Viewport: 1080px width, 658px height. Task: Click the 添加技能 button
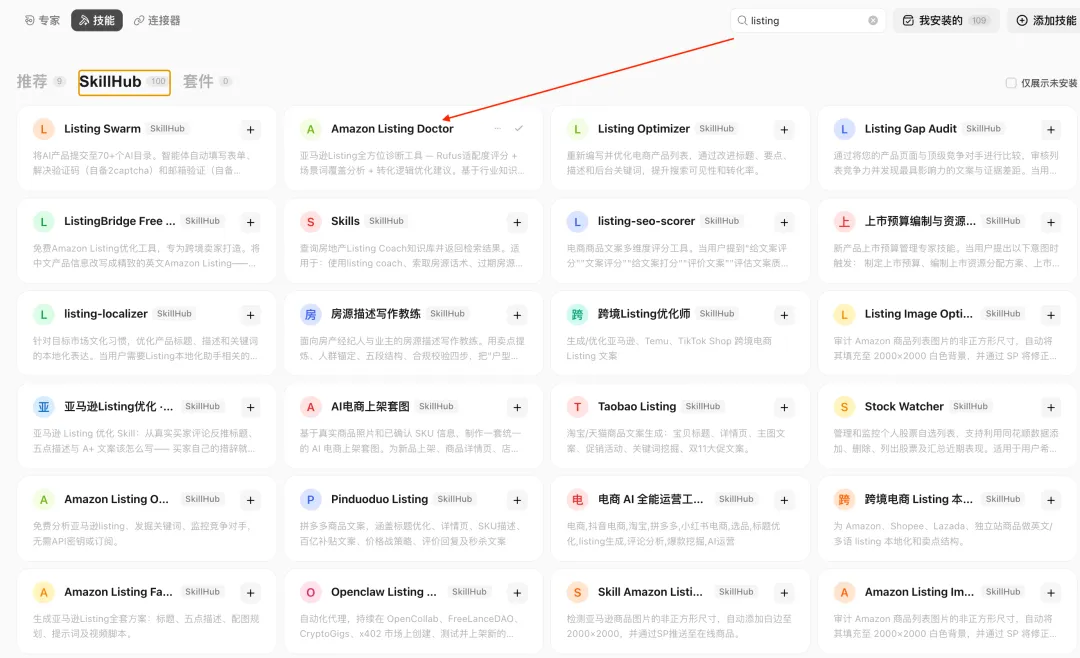pos(1046,21)
